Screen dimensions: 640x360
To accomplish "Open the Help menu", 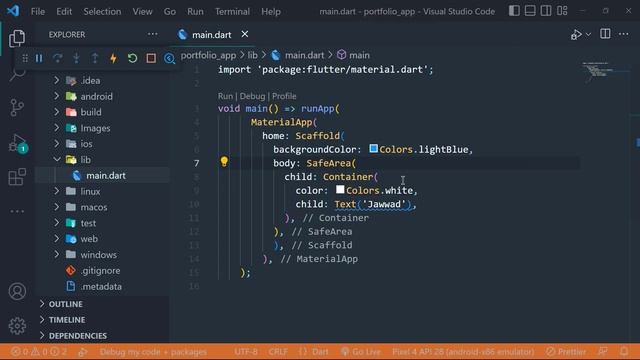I will pyautogui.click(x=271, y=11).
